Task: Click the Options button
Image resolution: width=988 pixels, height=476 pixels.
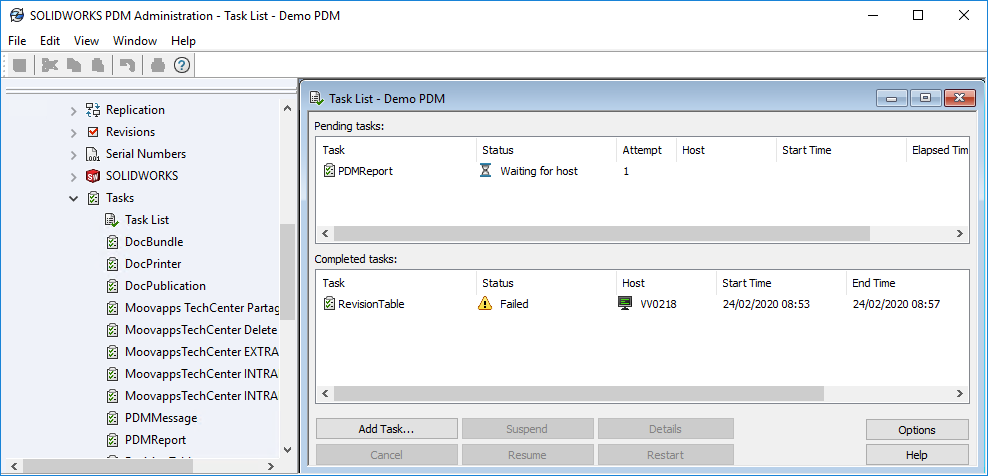Action: point(916,430)
